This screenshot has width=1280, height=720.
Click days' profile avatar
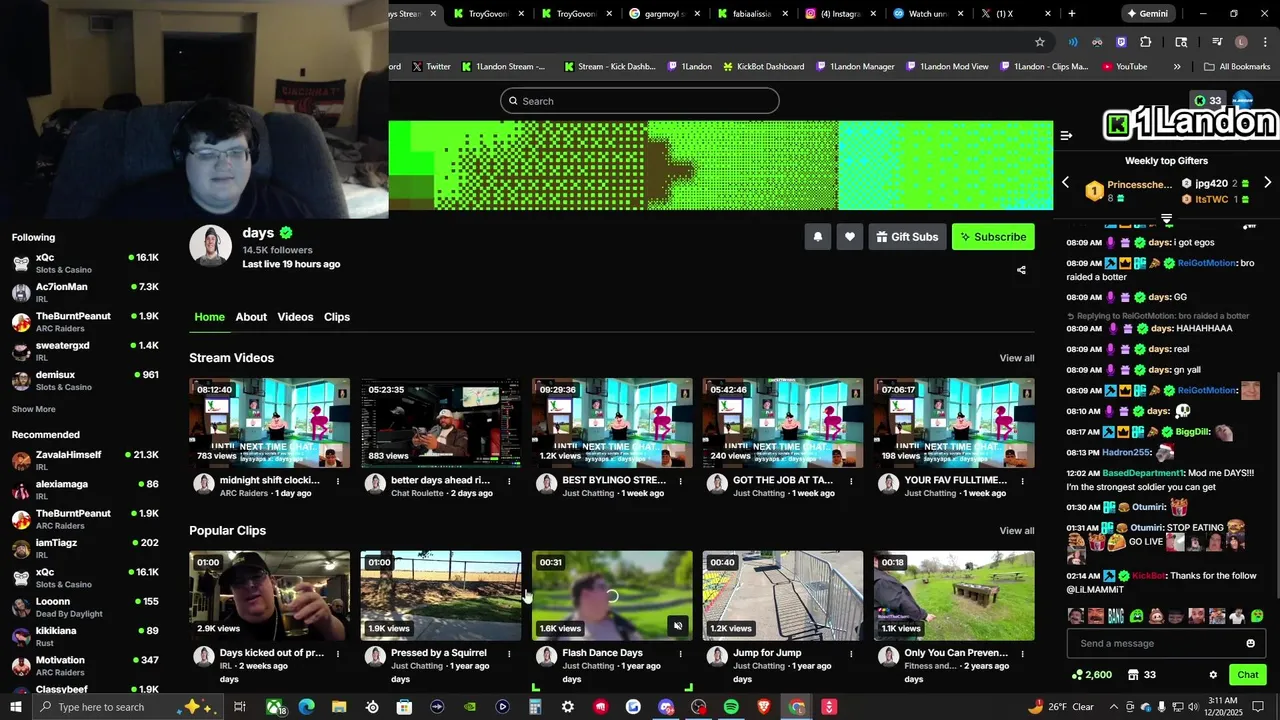pos(211,246)
